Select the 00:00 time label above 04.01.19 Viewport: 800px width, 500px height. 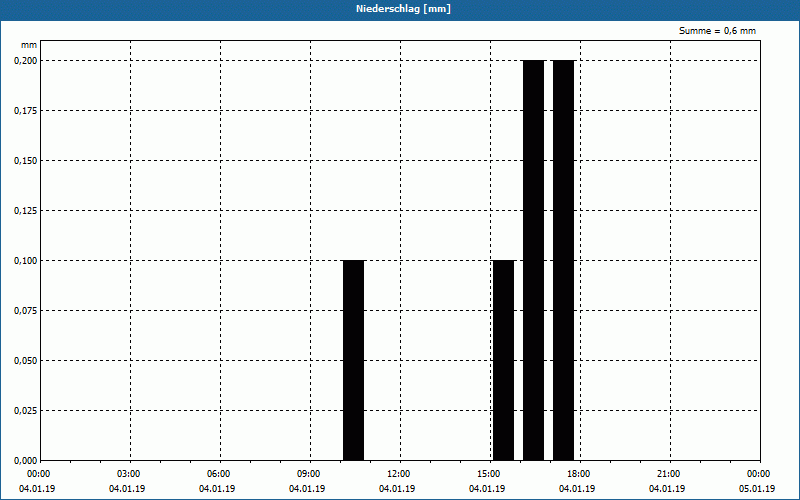click(x=38, y=474)
